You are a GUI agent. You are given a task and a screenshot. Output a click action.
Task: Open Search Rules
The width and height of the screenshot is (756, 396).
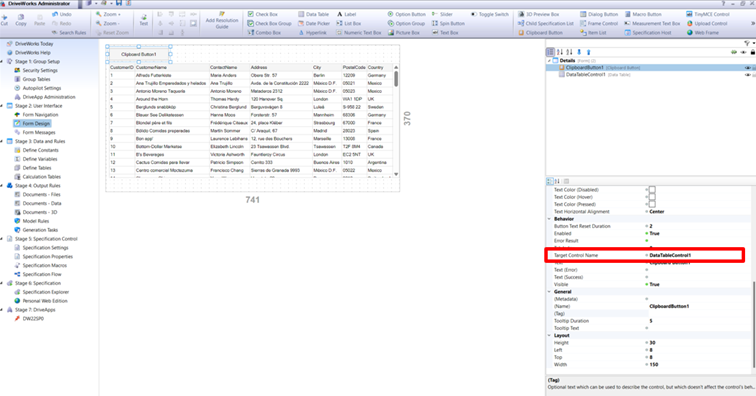68,32
